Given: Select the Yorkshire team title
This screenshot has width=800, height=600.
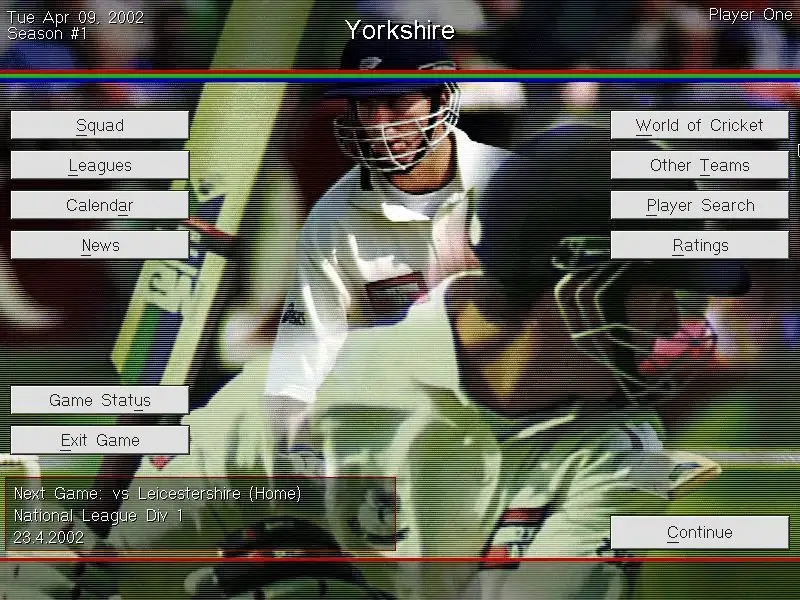Looking at the screenshot, I should point(399,30).
